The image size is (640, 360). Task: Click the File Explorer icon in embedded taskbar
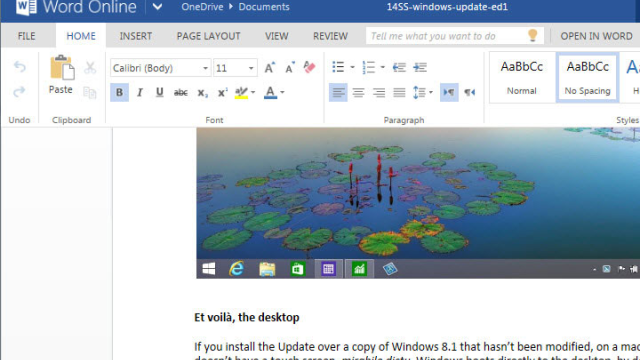[x=267, y=269]
